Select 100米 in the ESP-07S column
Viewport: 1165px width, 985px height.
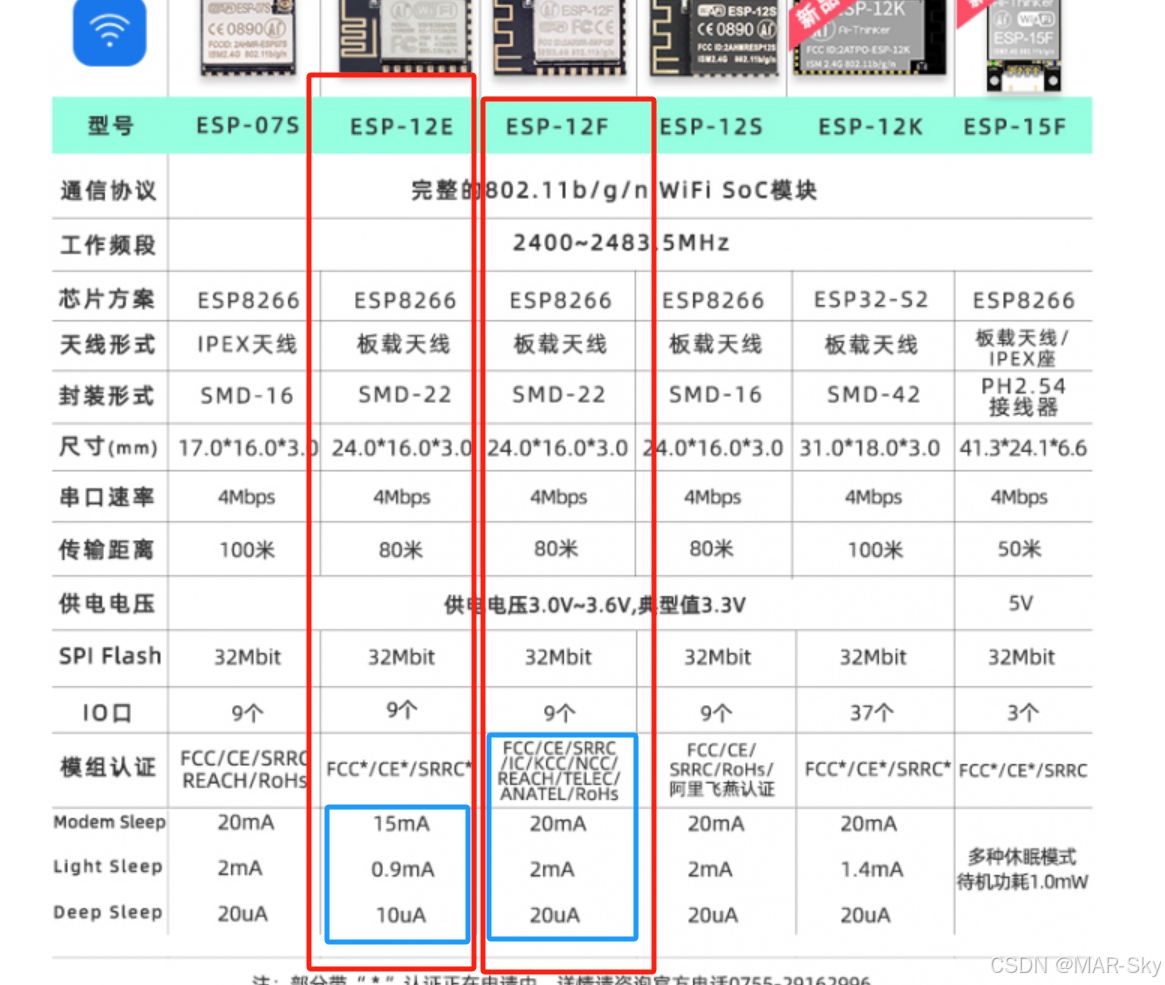(x=247, y=550)
